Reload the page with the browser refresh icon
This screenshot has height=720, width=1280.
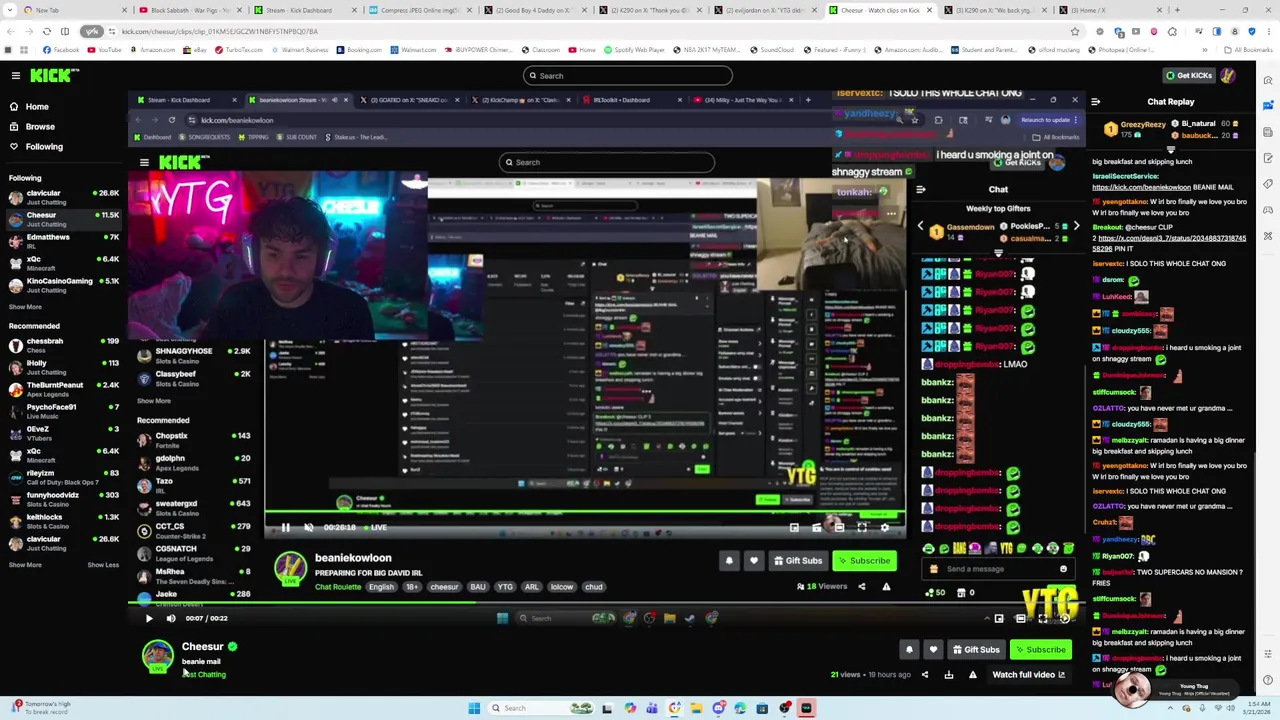click(x=46, y=31)
